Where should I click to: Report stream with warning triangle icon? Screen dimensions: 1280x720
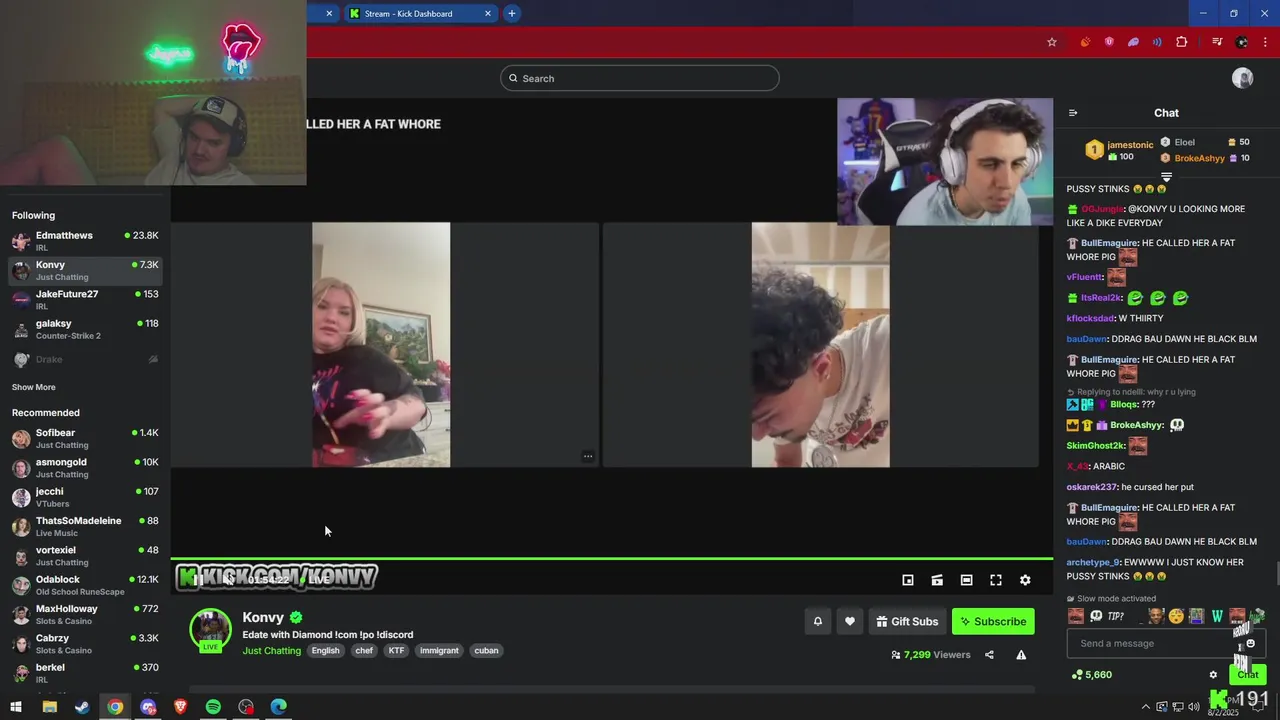[x=1021, y=655]
